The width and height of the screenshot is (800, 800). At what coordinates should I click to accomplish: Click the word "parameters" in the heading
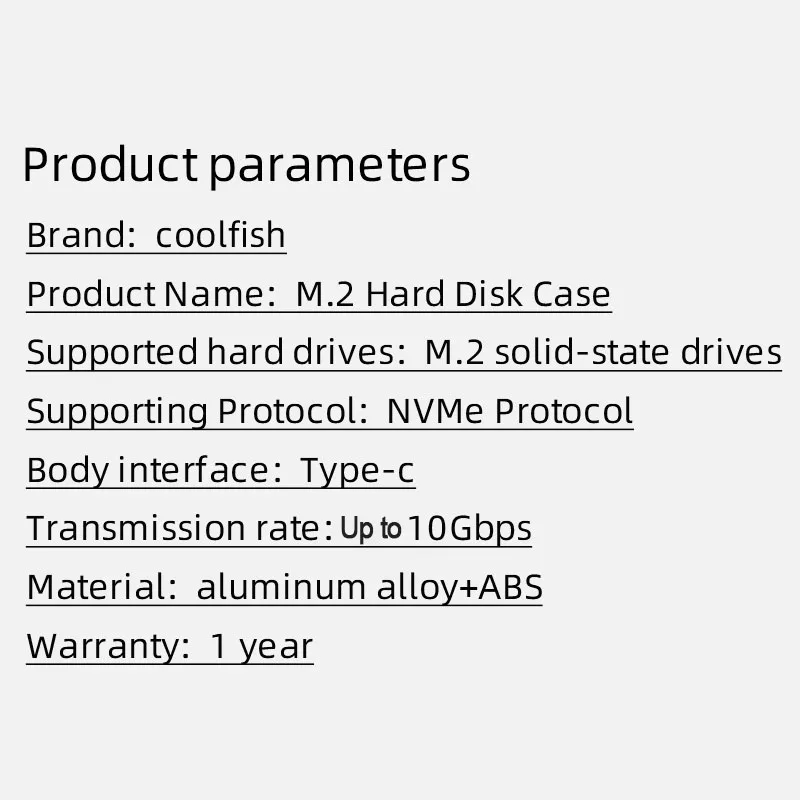pos(340,165)
